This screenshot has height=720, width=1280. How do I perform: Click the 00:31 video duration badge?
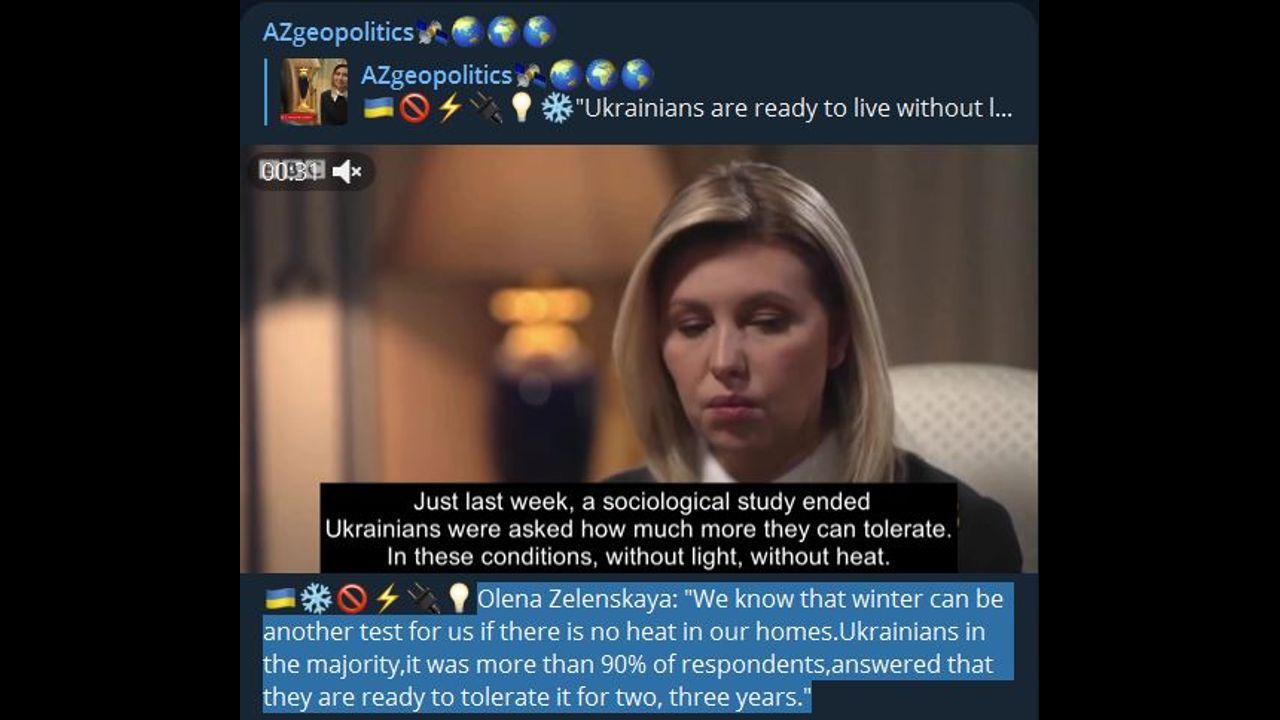point(291,172)
